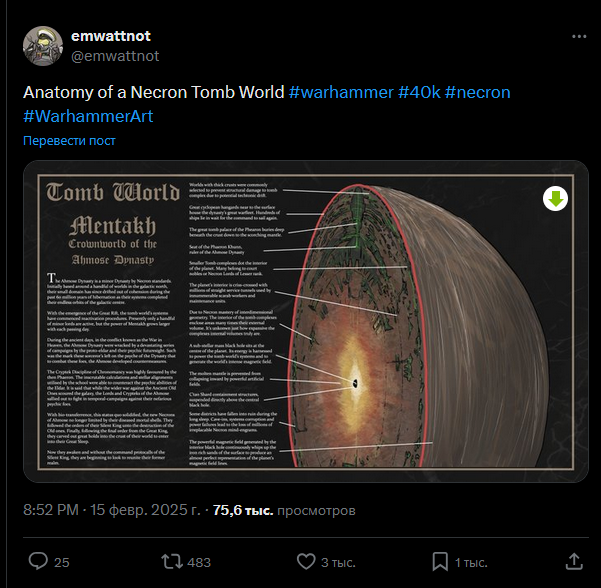Like the post with heart icon
The image size is (601, 588).
coord(306,562)
